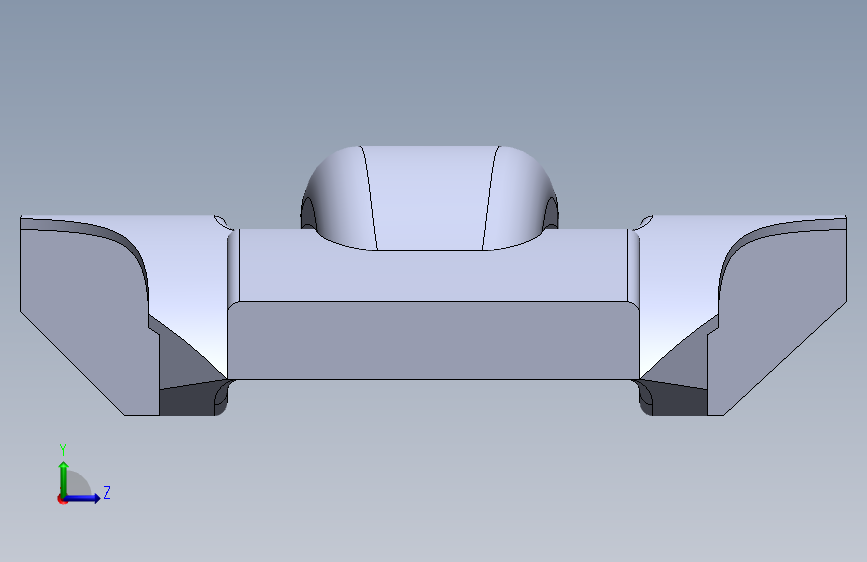Click the green Y axis arrow of the triad
The height and width of the screenshot is (562, 867).
tap(64, 478)
